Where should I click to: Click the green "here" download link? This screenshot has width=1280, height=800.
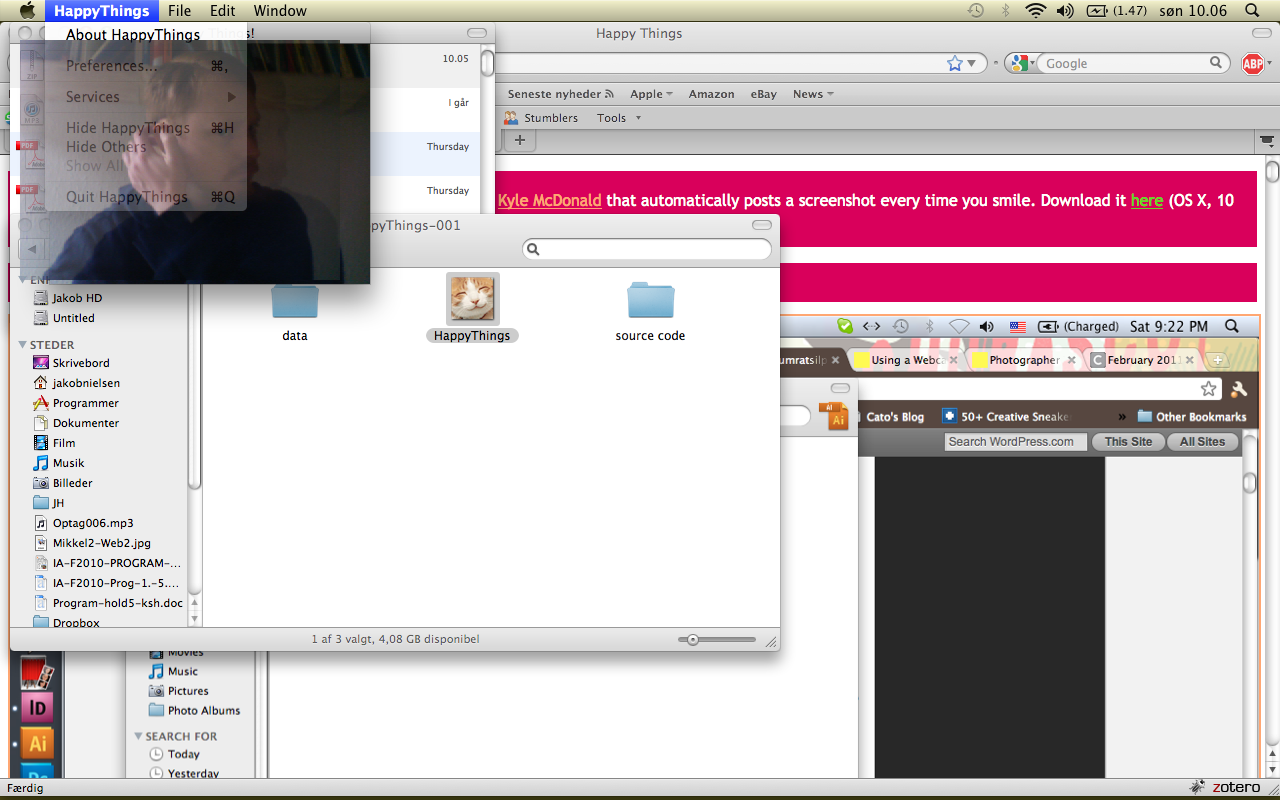coord(1146,200)
